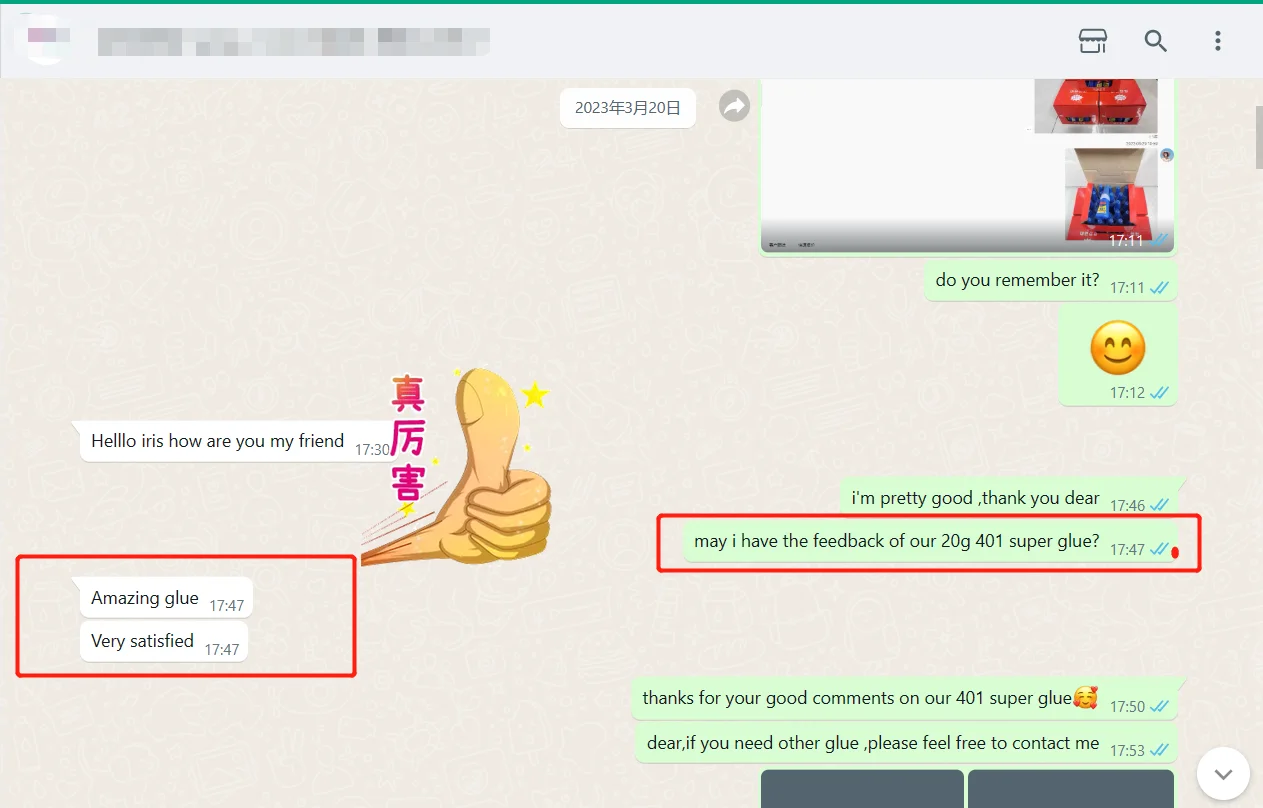Open the business catalog storefront icon
Viewport: 1263px width, 808px height.
[1093, 41]
